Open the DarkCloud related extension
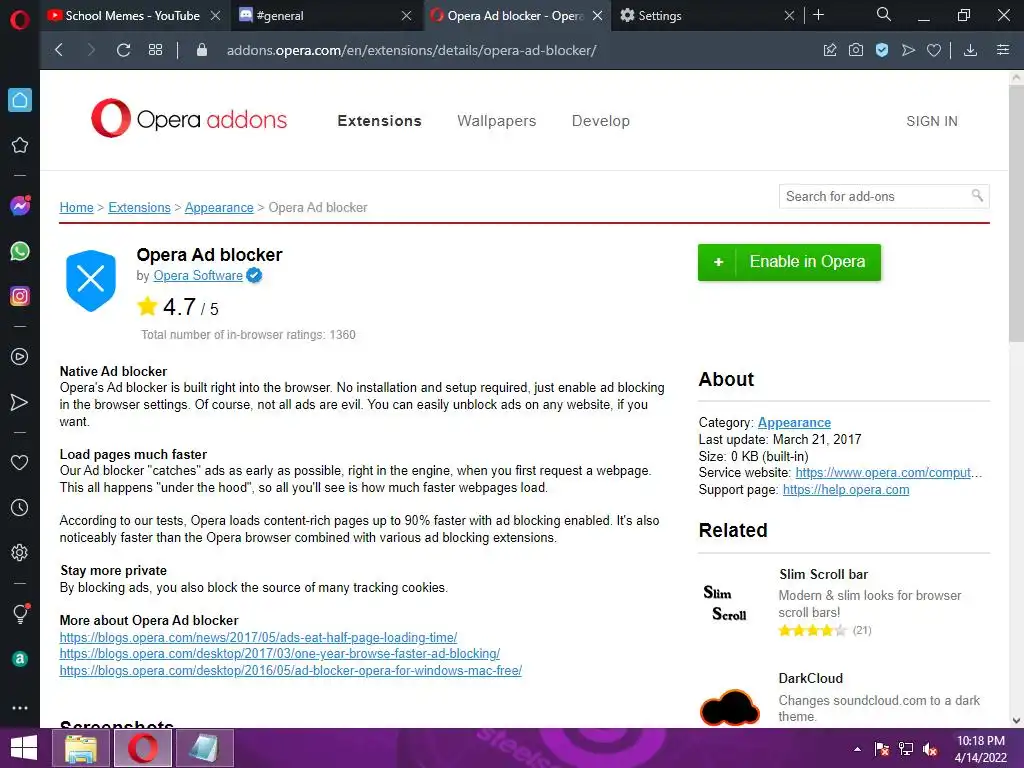Screen dimensions: 1024x768 tap(810, 679)
